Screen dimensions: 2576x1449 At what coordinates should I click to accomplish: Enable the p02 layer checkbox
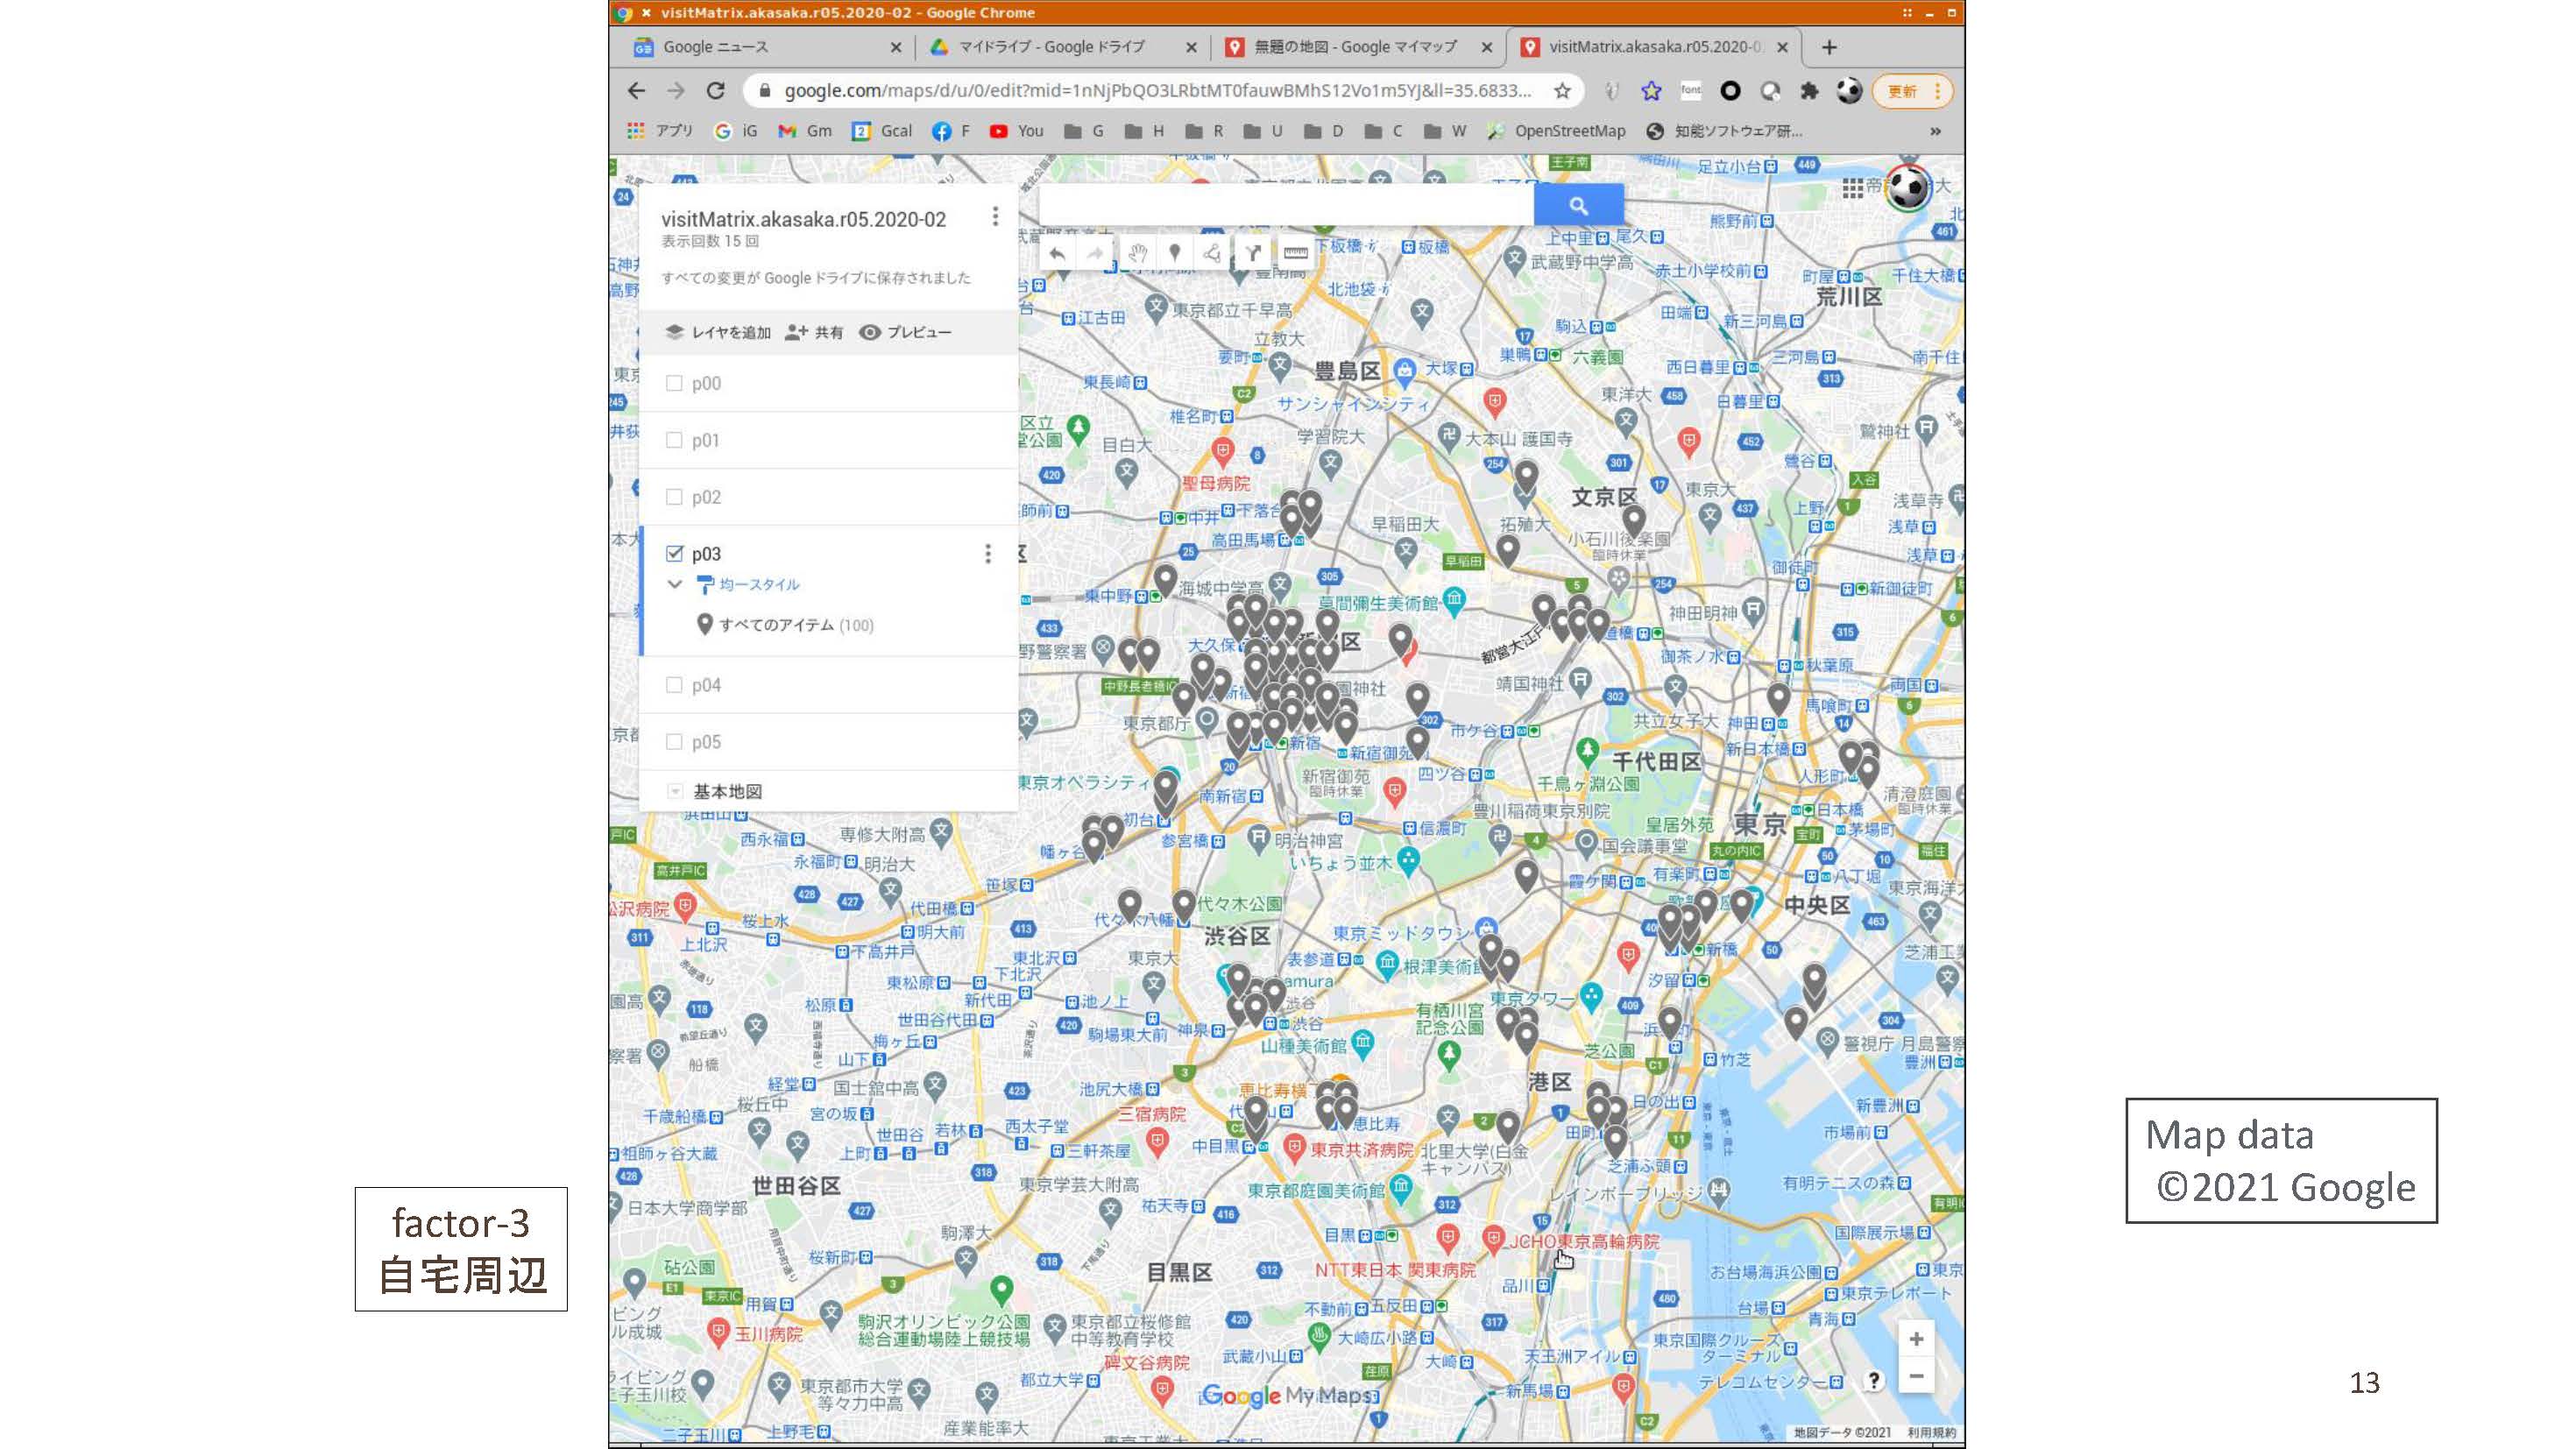pos(674,497)
